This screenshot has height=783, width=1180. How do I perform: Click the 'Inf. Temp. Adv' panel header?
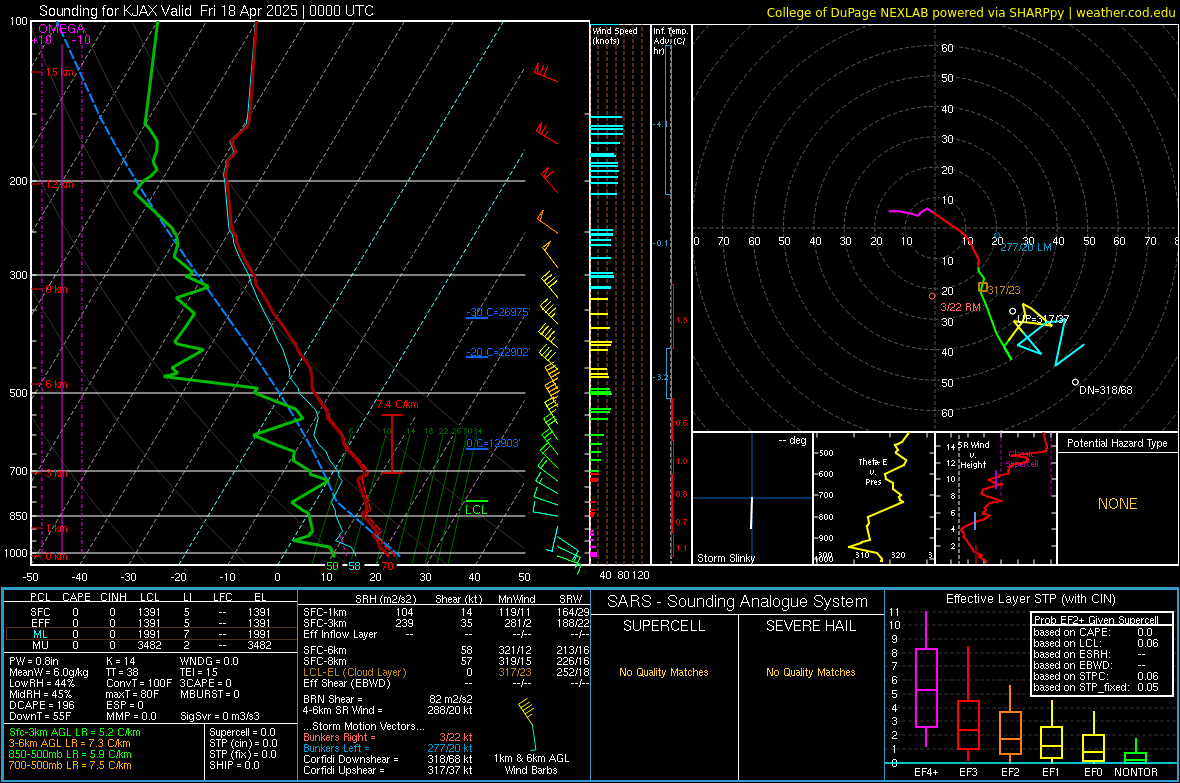click(x=670, y=41)
